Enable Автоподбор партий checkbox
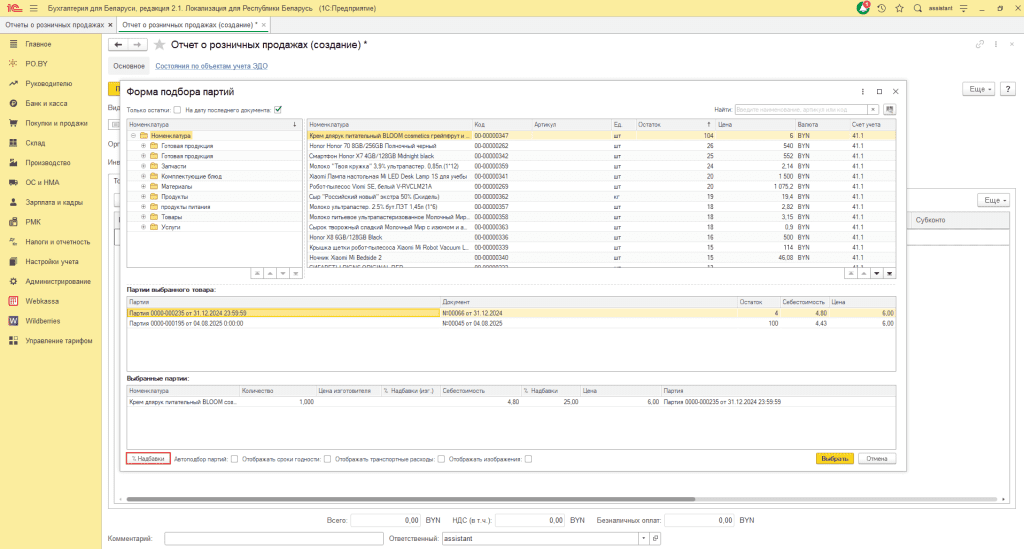Screen dimensions: 1024x549 click(x=234, y=459)
